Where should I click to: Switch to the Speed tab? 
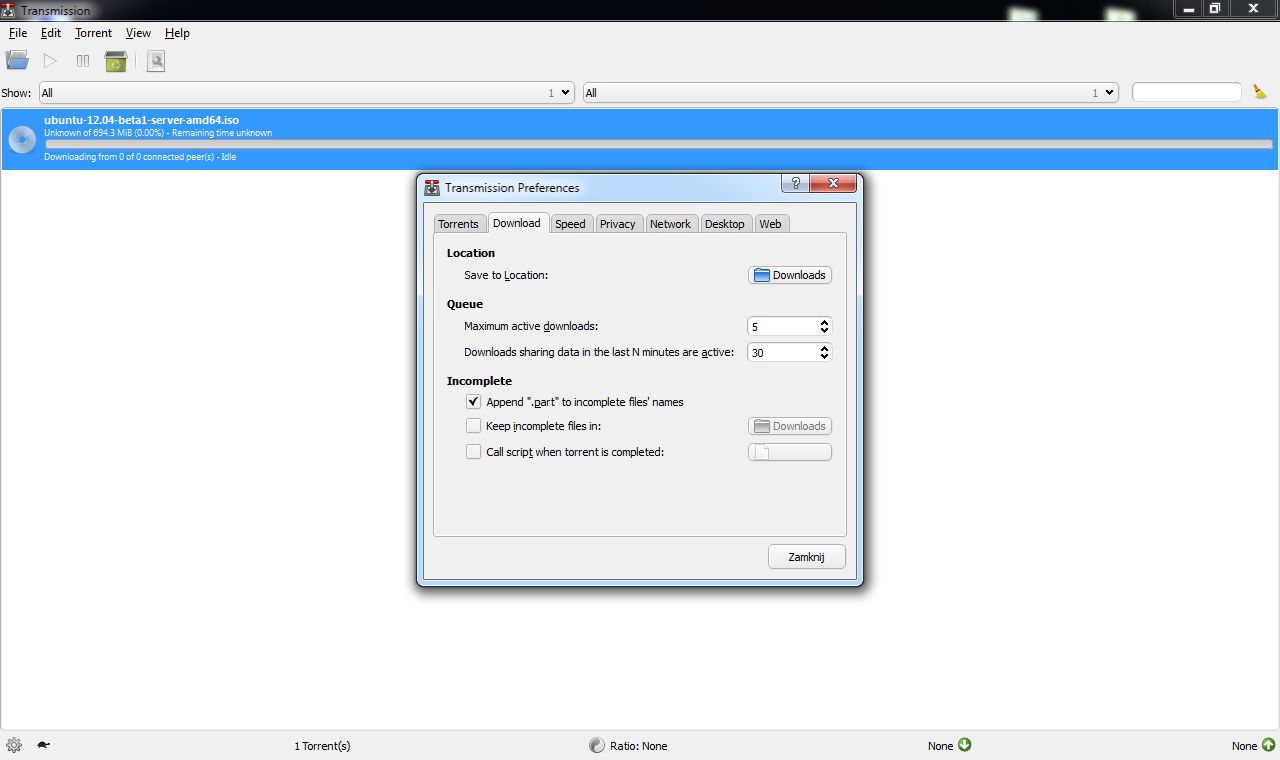tap(570, 224)
